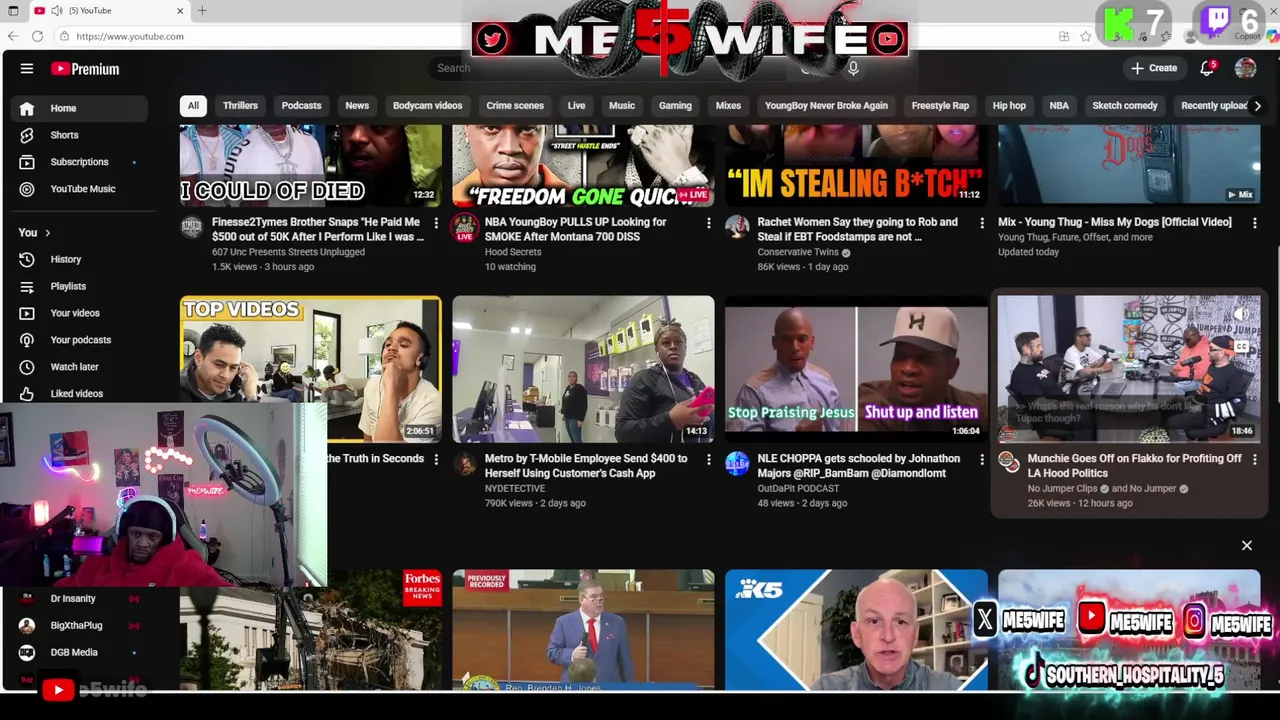Select the Live filter chip
This screenshot has height=720, width=1280.
(576, 105)
